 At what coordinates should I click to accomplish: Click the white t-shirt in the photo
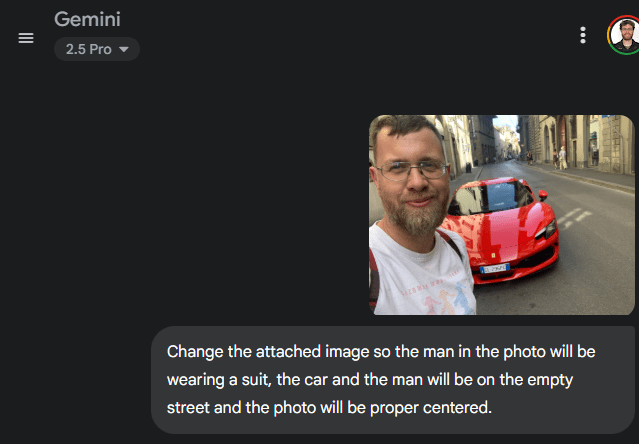tap(422, 277)
